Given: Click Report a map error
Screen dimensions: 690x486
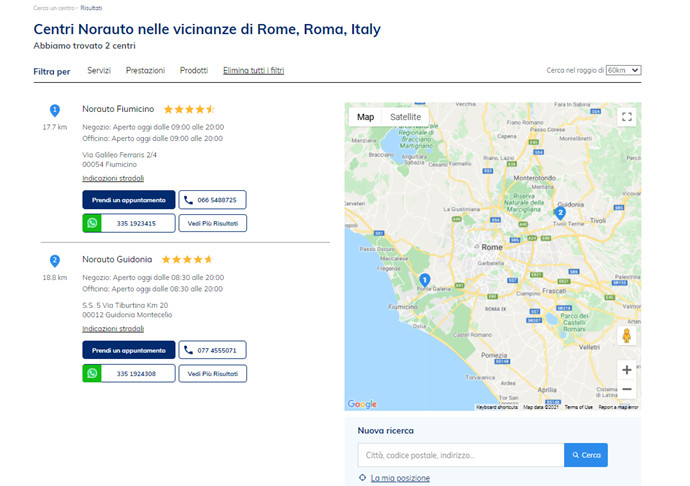Looking at the screenshot, I should pyautogui.click(x=618, y=407).
